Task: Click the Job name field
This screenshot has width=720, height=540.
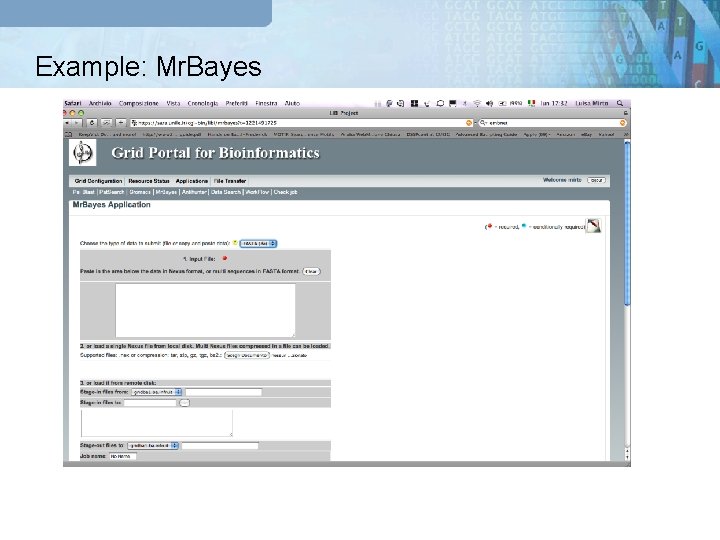Action: [x=123, y=456]
